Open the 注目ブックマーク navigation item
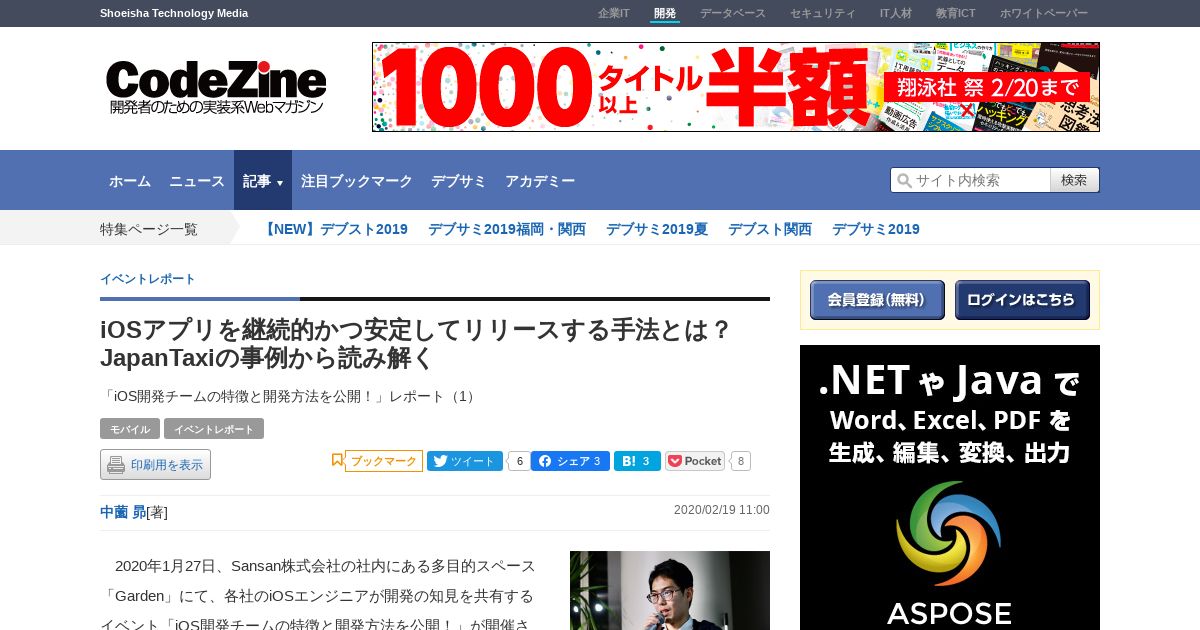The height and width of the screenshot is (630, 1200). pyautogui.click(x=357, y=181)
